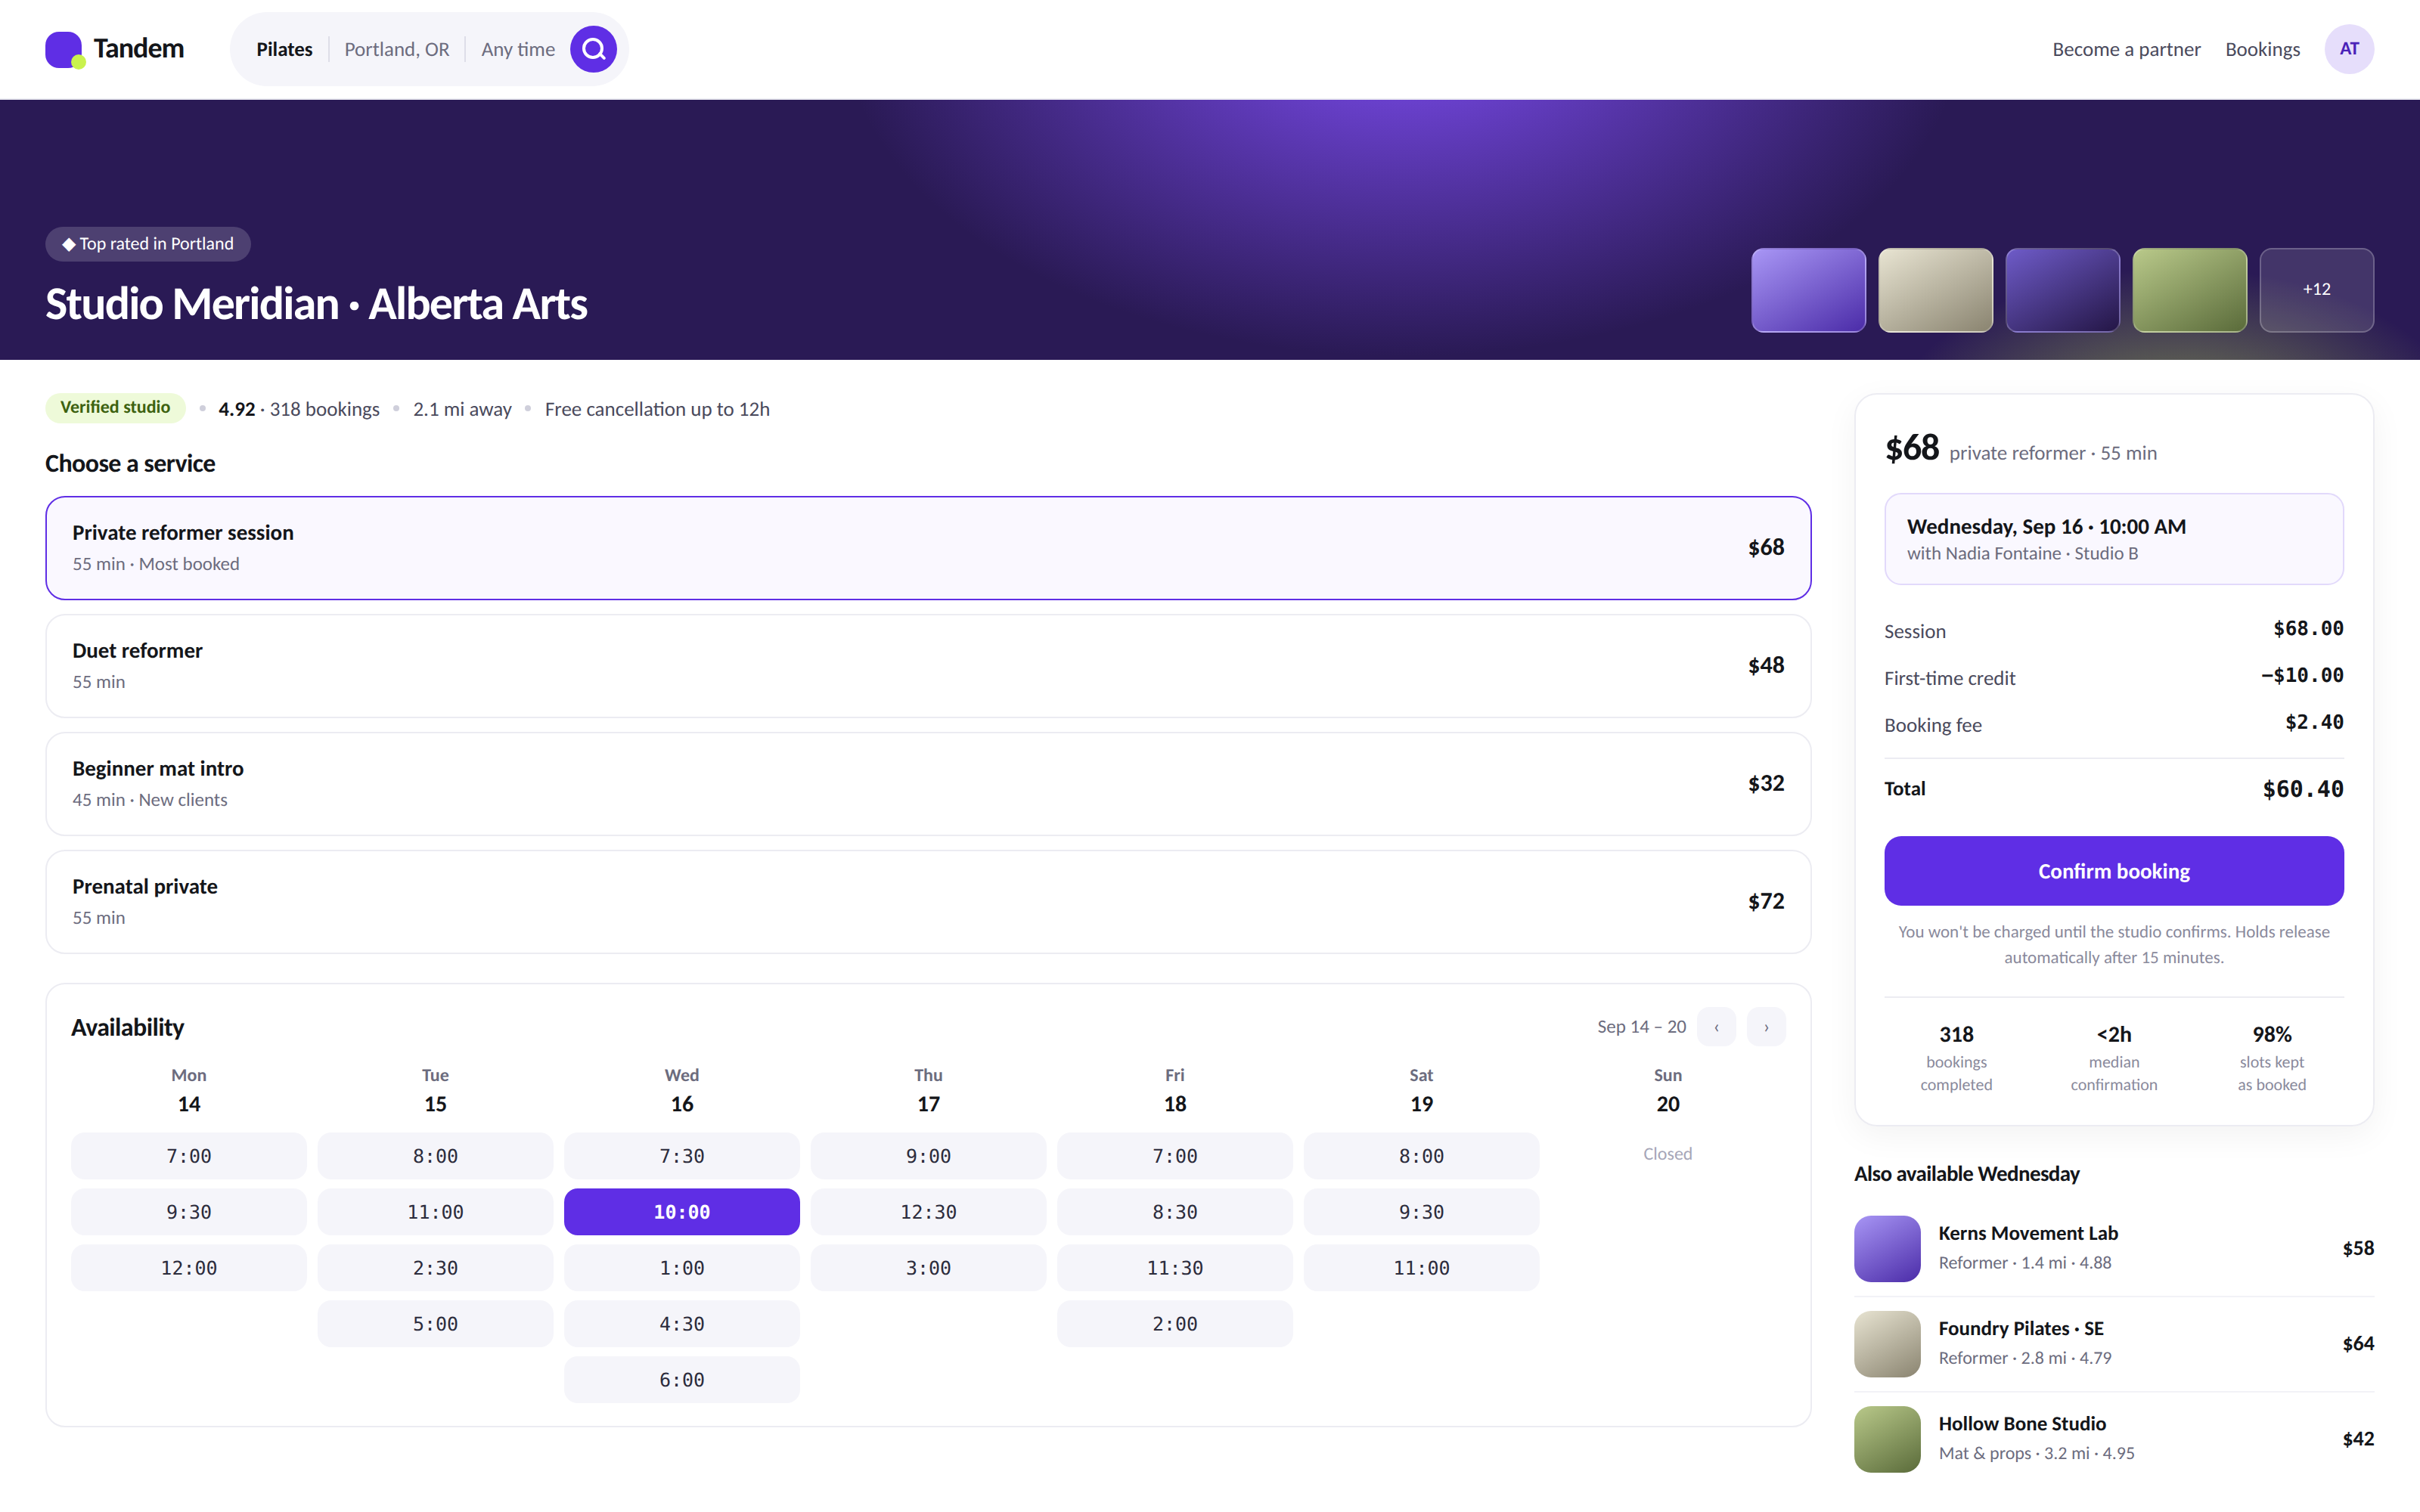Select Tuesday 2:30 time slot
Viewport: 2420px width, 1512px height.
tap(435, 1268)
